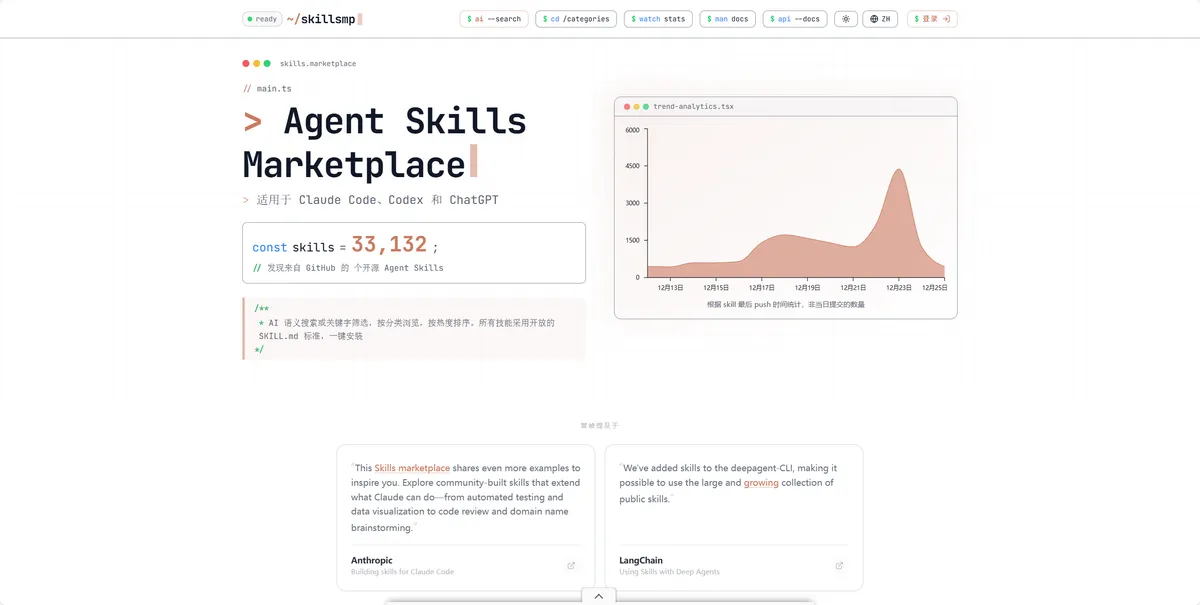The height and width of the screenshot is (605, 1200).
Task: Open the ai --search nav item
Action: pos(494,19)
